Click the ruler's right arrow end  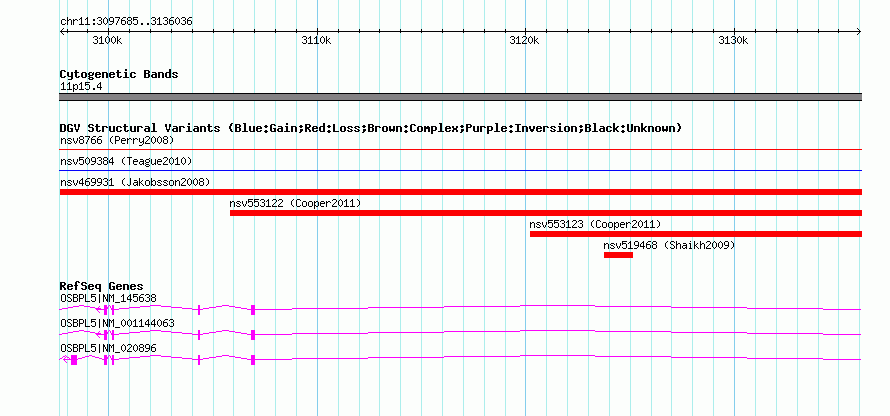pos(859,32)
